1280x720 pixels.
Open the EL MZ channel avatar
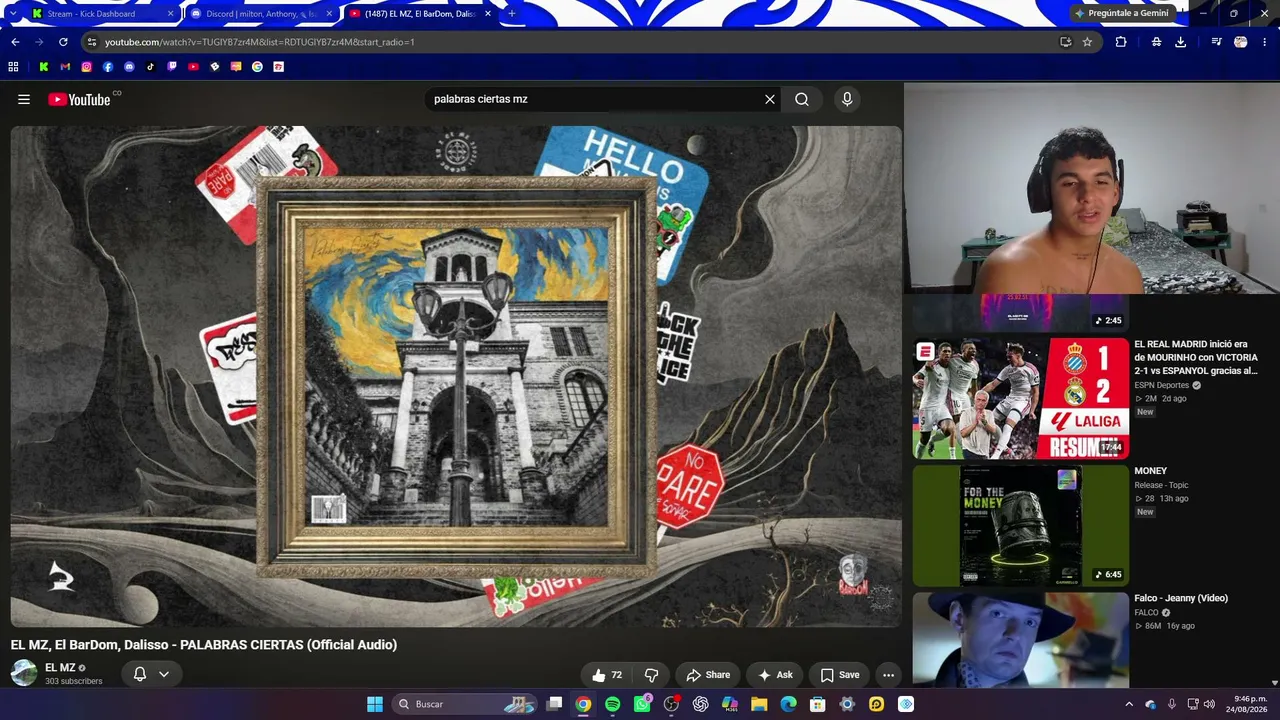tap(24, 673)
